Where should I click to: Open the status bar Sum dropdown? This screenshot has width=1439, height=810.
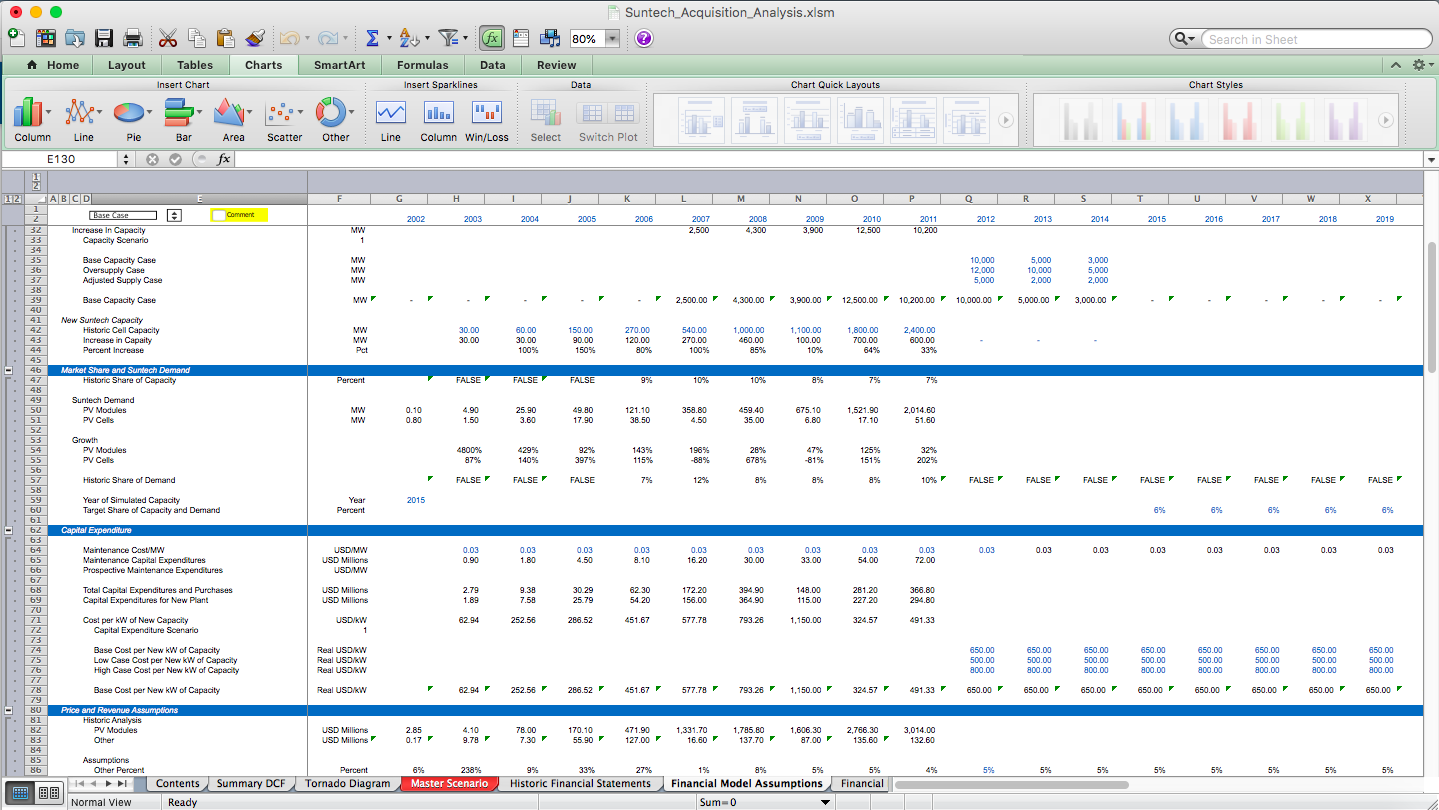tap(825, 802)
